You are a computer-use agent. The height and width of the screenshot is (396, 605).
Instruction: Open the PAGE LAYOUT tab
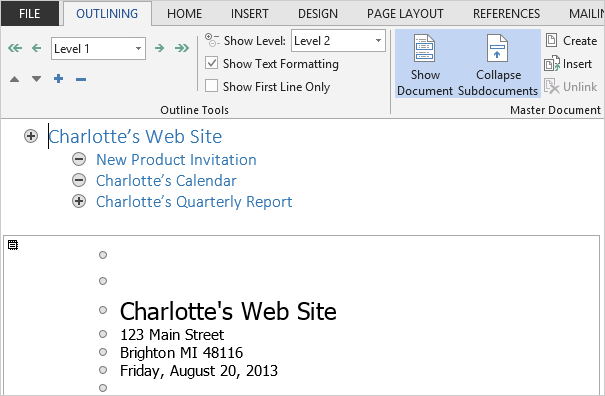405,14
